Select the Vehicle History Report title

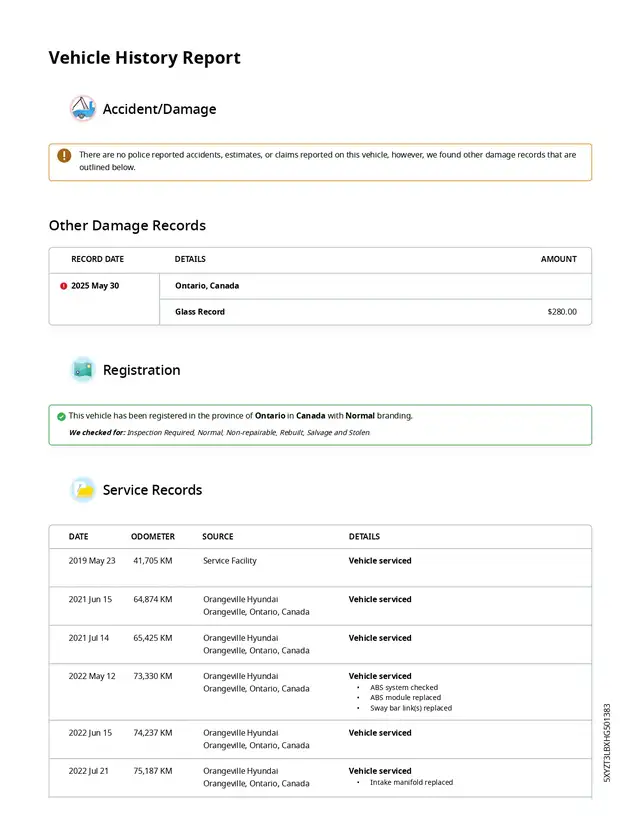(144, 58)
